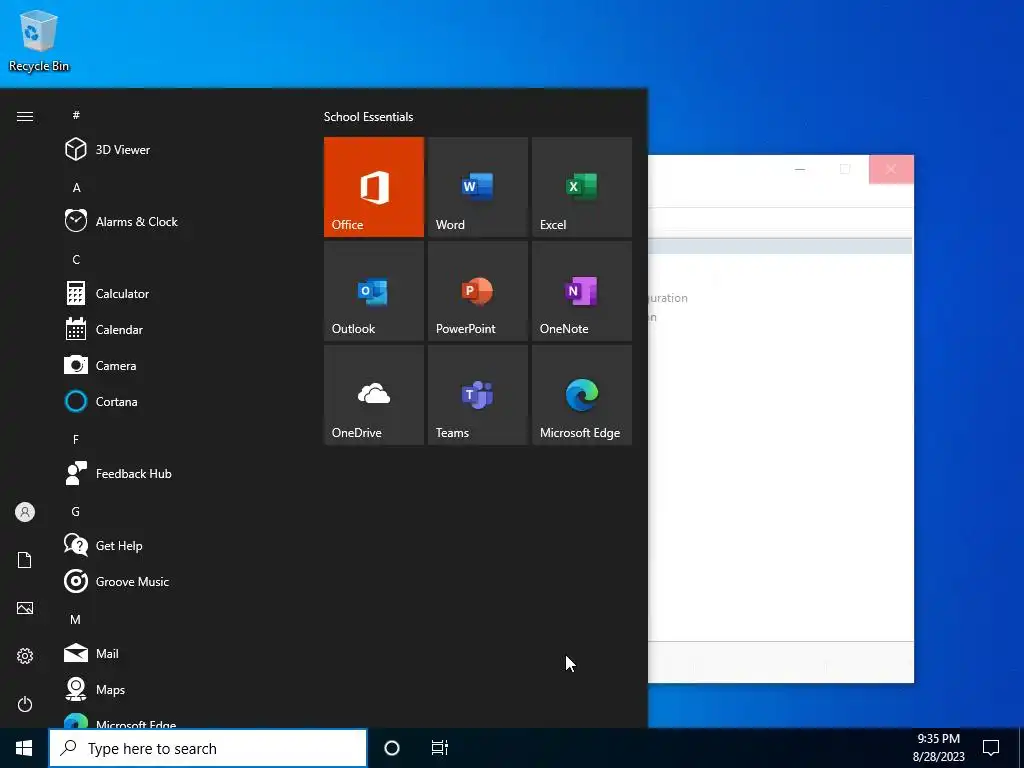
Task: Expand the Start menu hamburger button
Action: pos(25,116)
